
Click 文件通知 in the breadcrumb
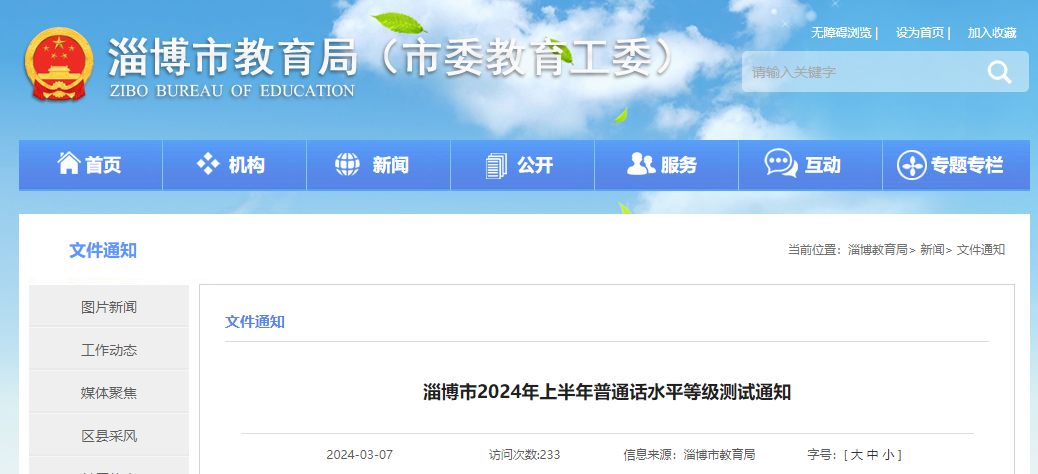981,250
